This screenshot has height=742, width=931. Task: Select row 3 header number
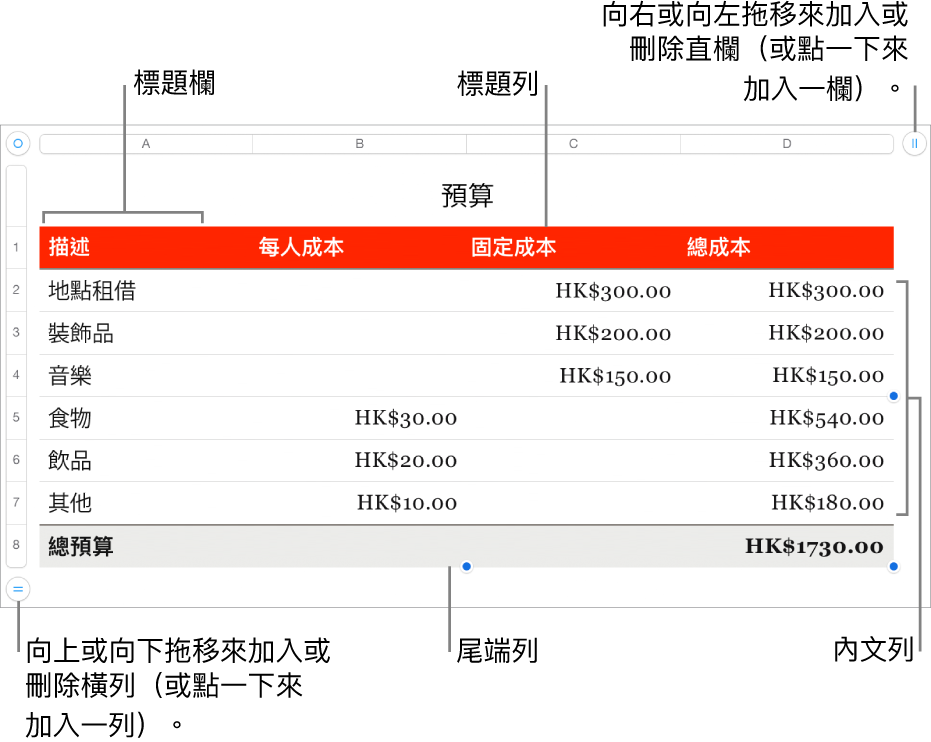tap(16, 332)
